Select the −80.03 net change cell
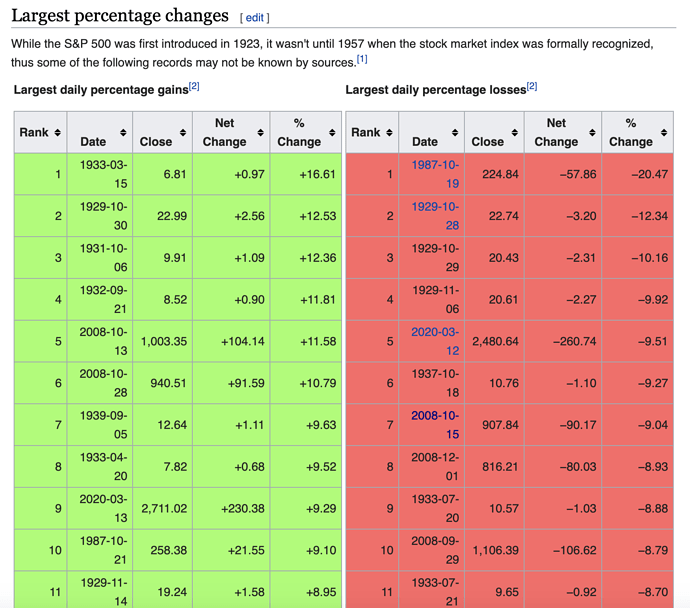The image size is (690, 608). pyautogui.click(x=563, y=467)
